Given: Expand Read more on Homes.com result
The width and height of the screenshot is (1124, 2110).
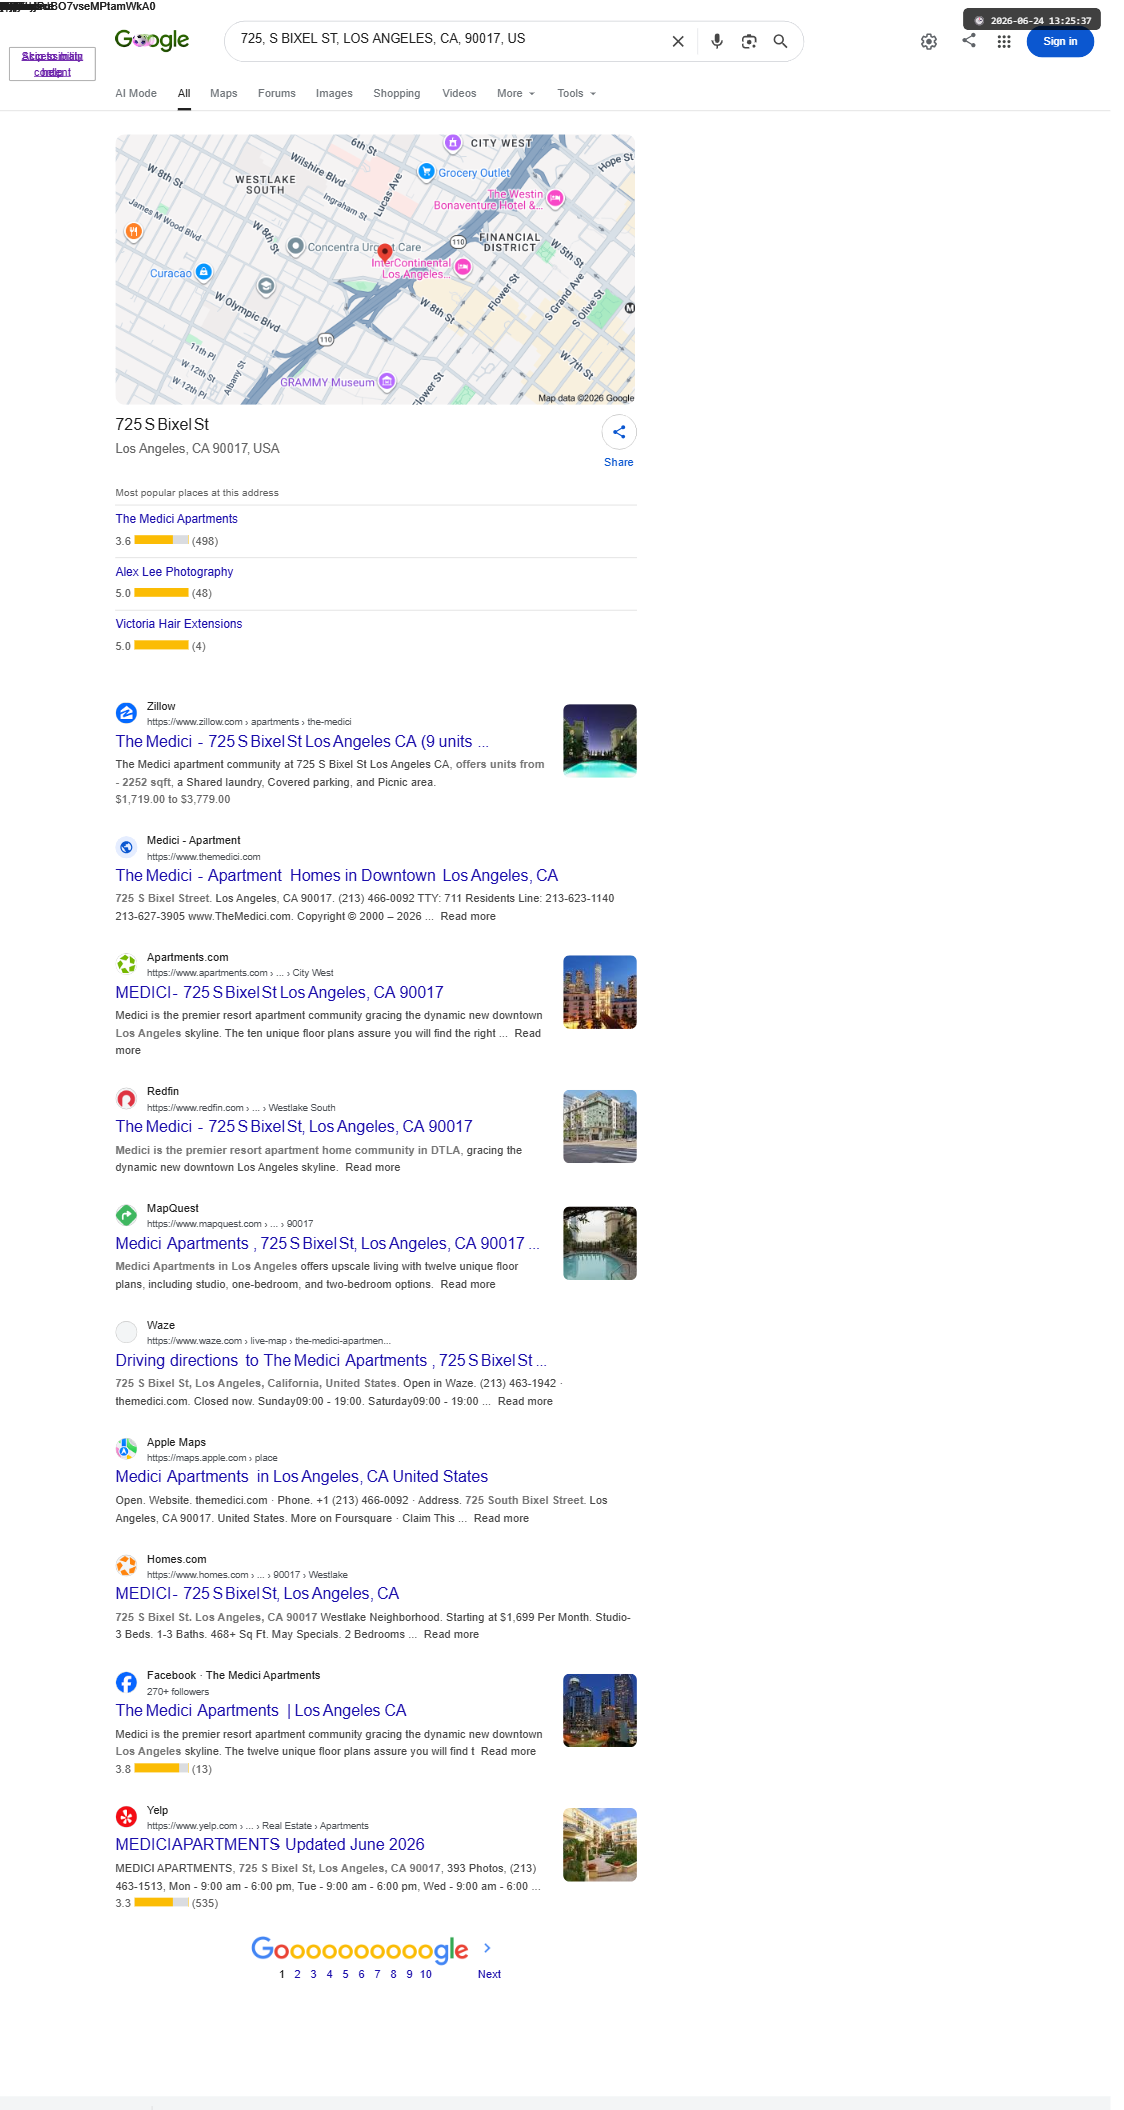Looking at the screenshot, I should [x=451, y=1634].
